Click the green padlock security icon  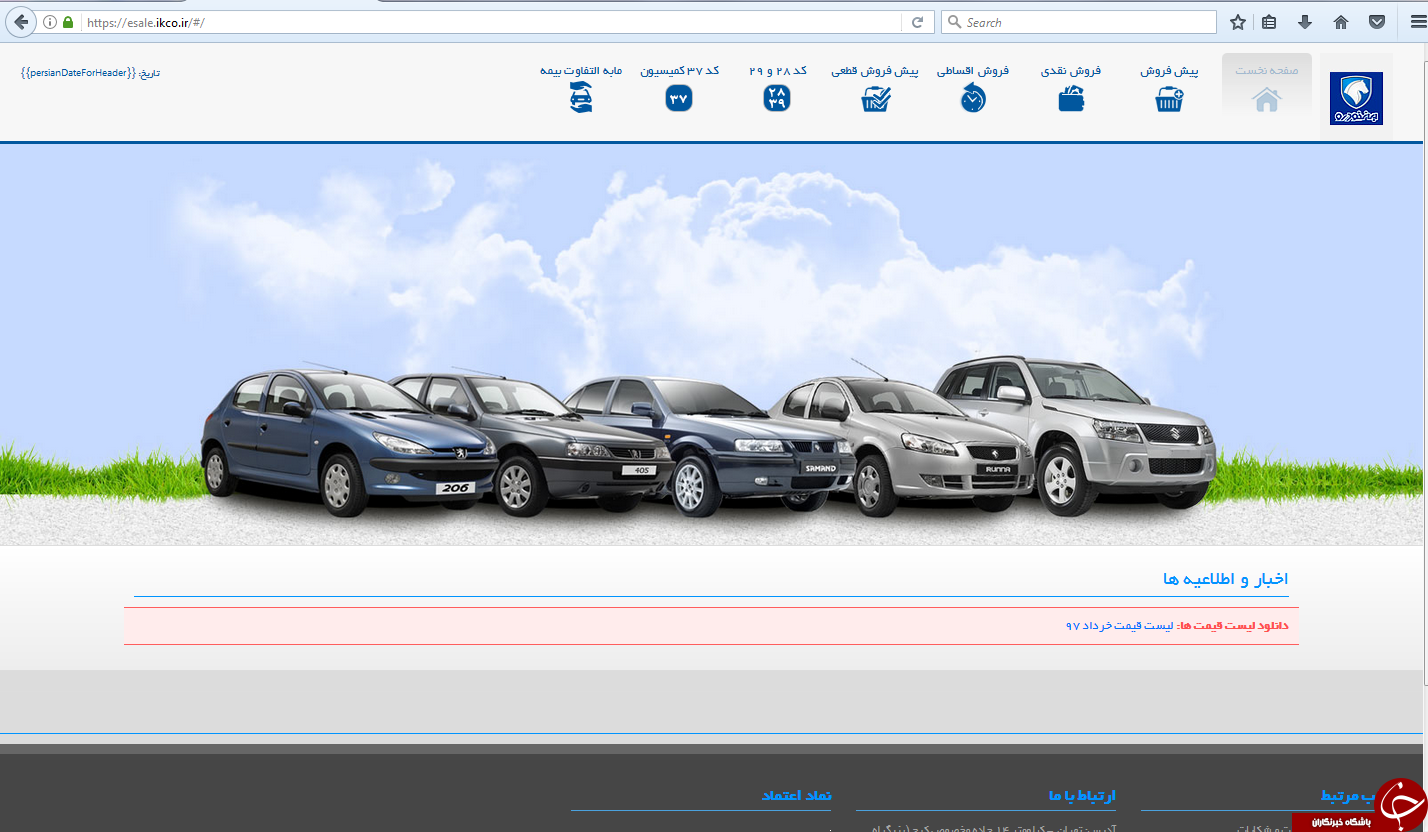pyautogui.click(x=68, y=22)
